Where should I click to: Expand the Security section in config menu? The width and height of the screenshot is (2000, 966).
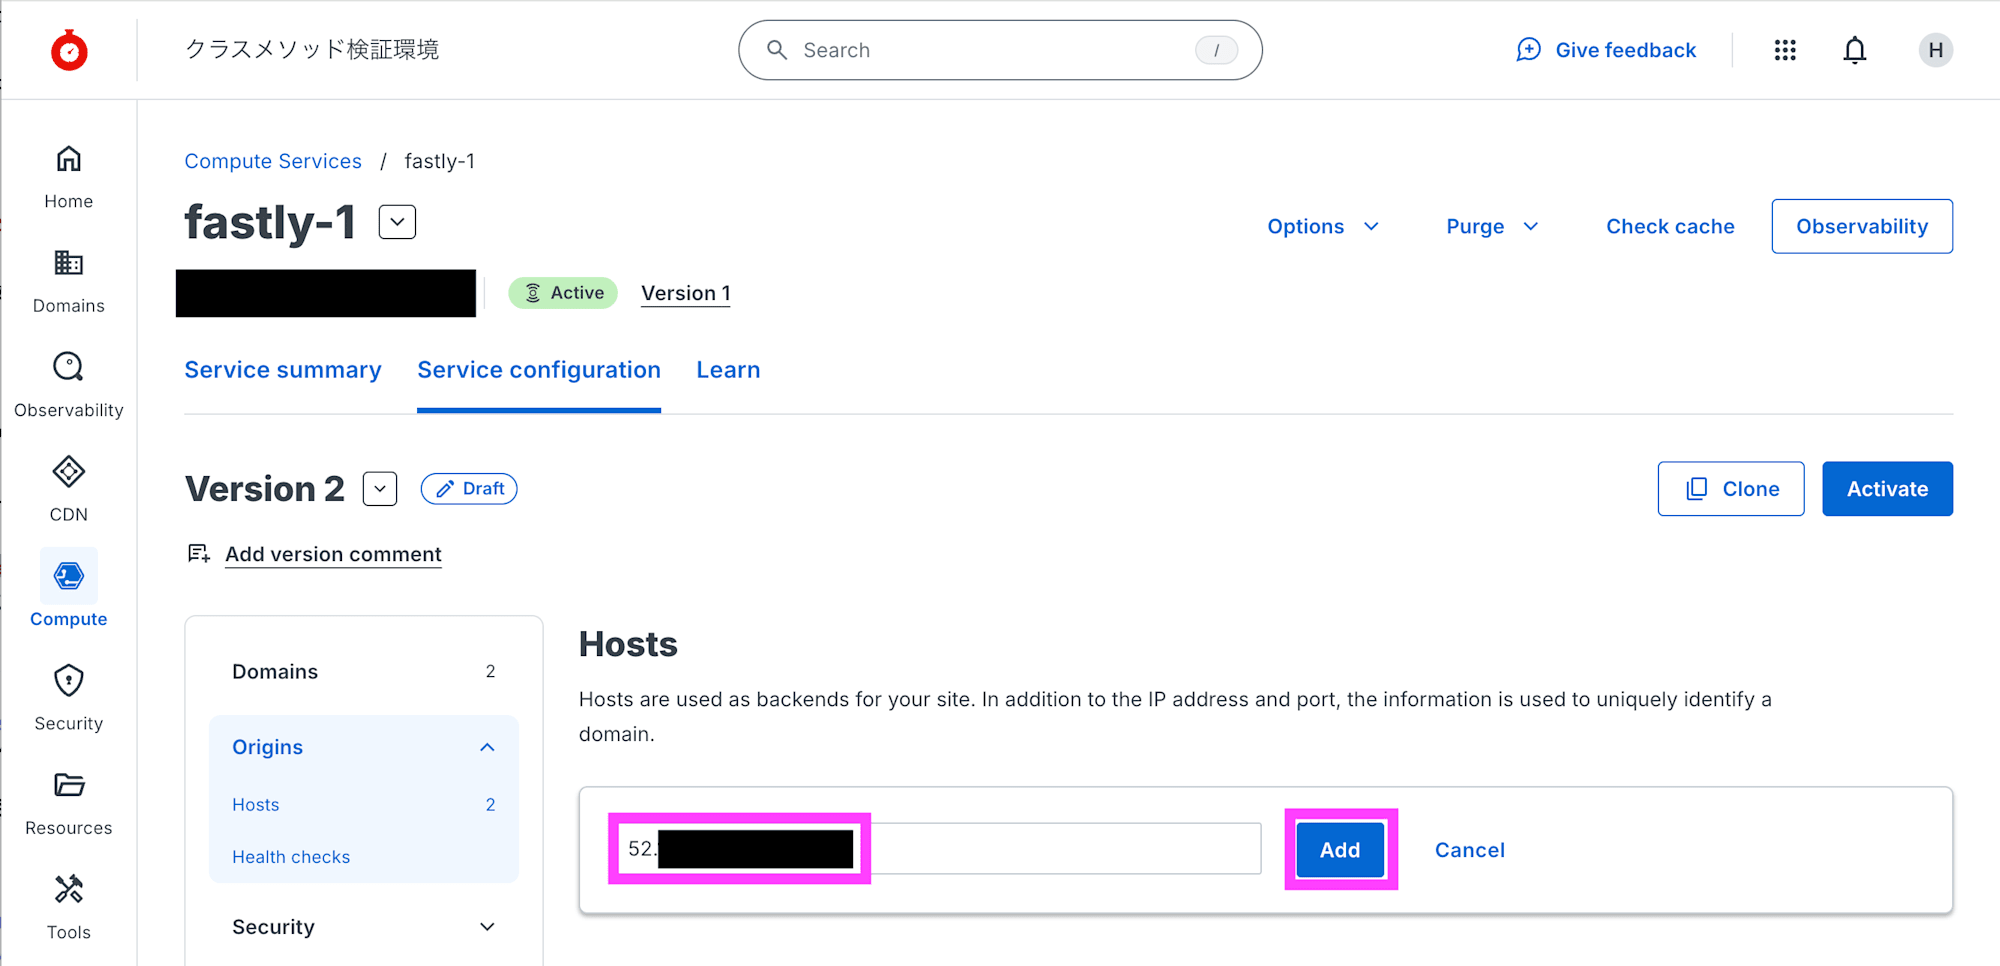click(487, 927)
